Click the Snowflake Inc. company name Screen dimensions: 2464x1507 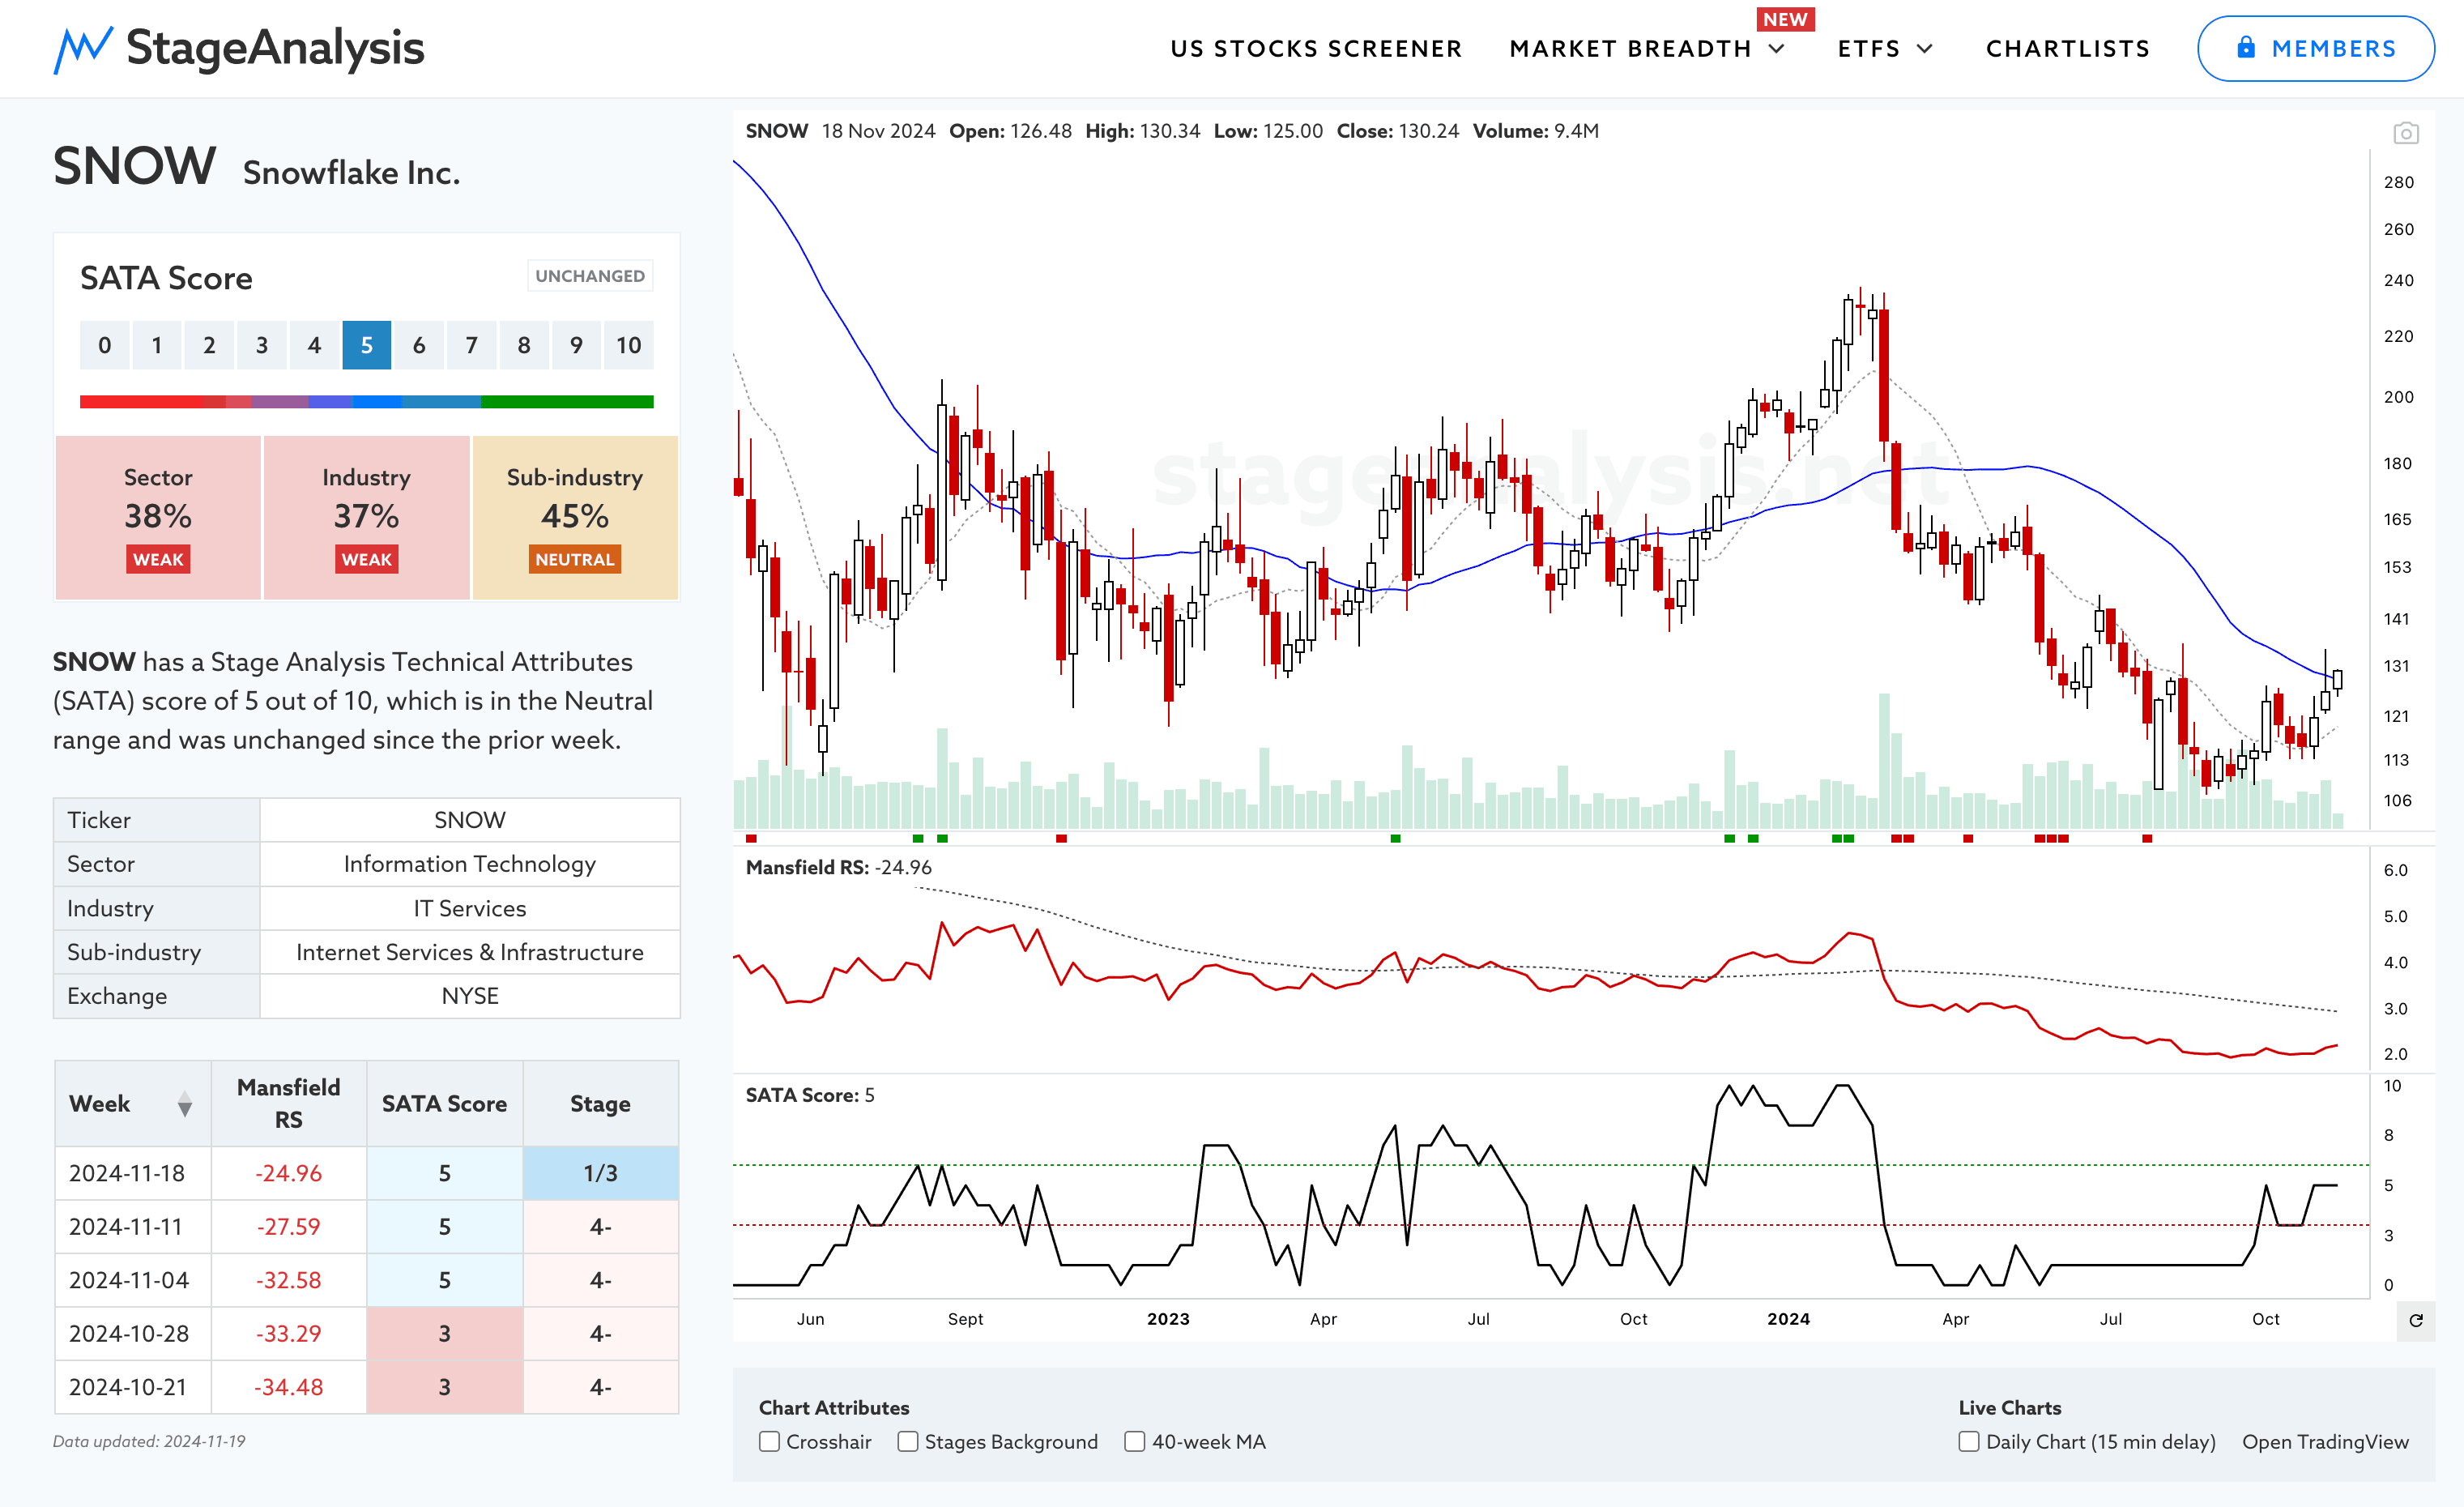351,173
